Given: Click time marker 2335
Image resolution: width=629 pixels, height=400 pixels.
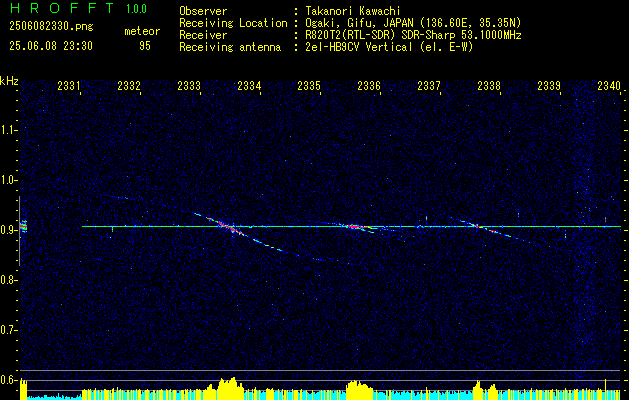Looking at the screenshot, I should (x=309, y=85).
